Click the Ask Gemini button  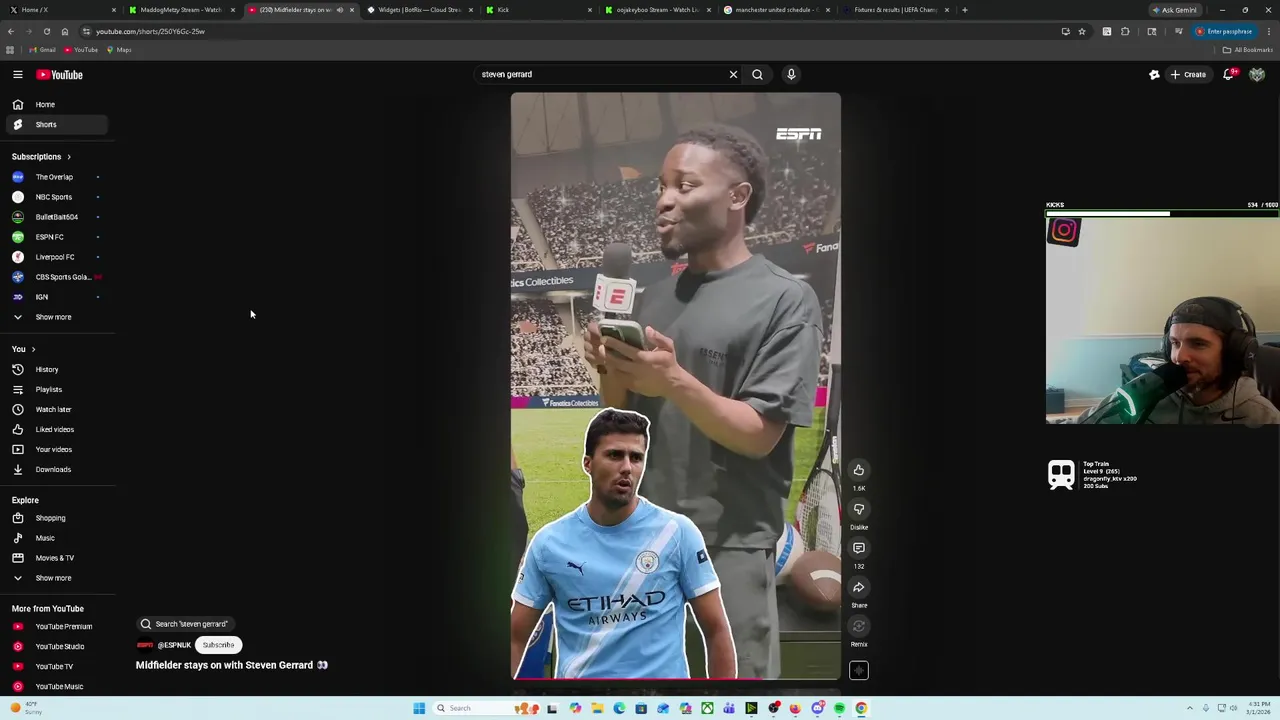point(1175,10)
